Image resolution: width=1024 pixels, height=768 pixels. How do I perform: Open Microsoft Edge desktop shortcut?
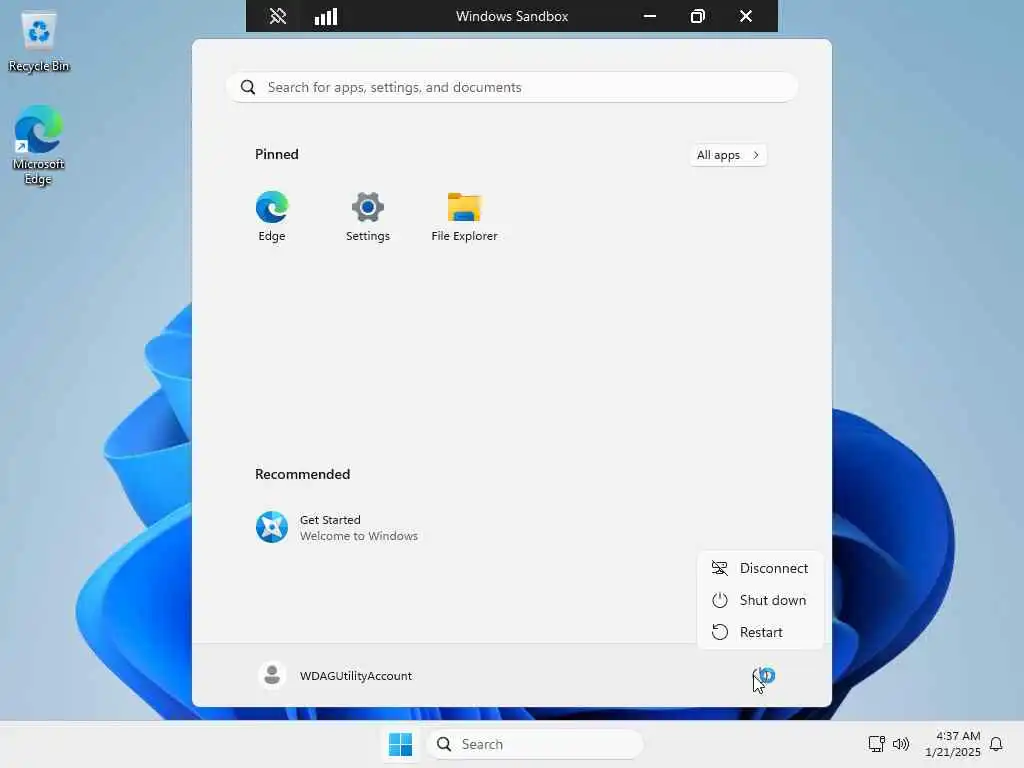click(x=39, y=145)
